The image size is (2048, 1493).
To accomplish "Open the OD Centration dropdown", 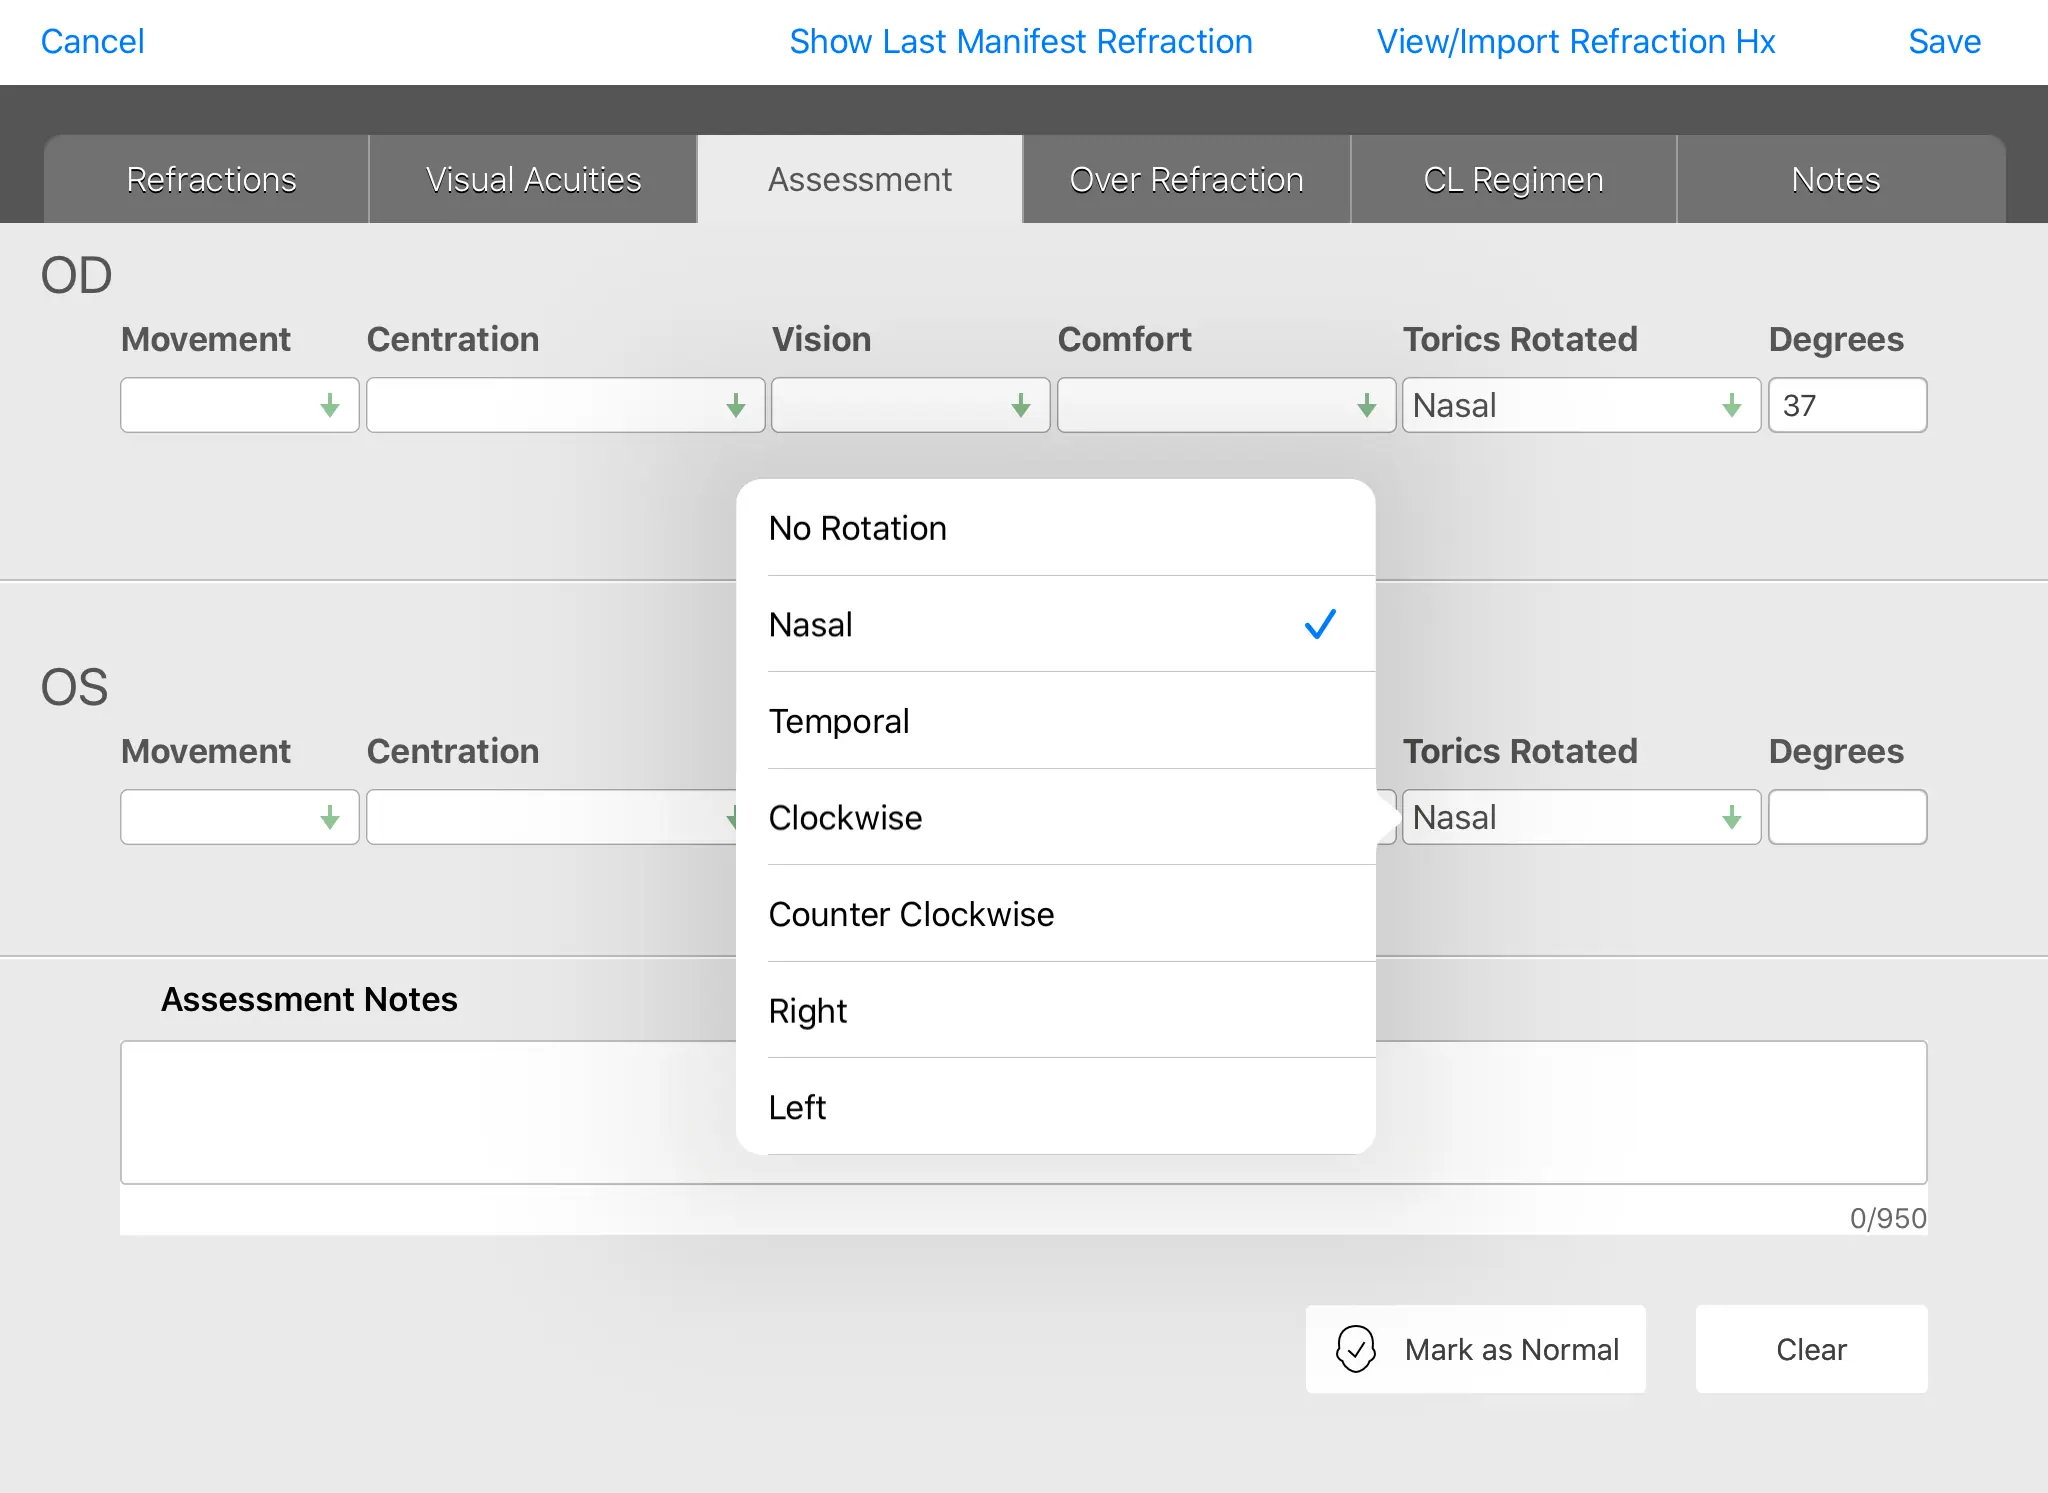I will click(x=566, y=405).
